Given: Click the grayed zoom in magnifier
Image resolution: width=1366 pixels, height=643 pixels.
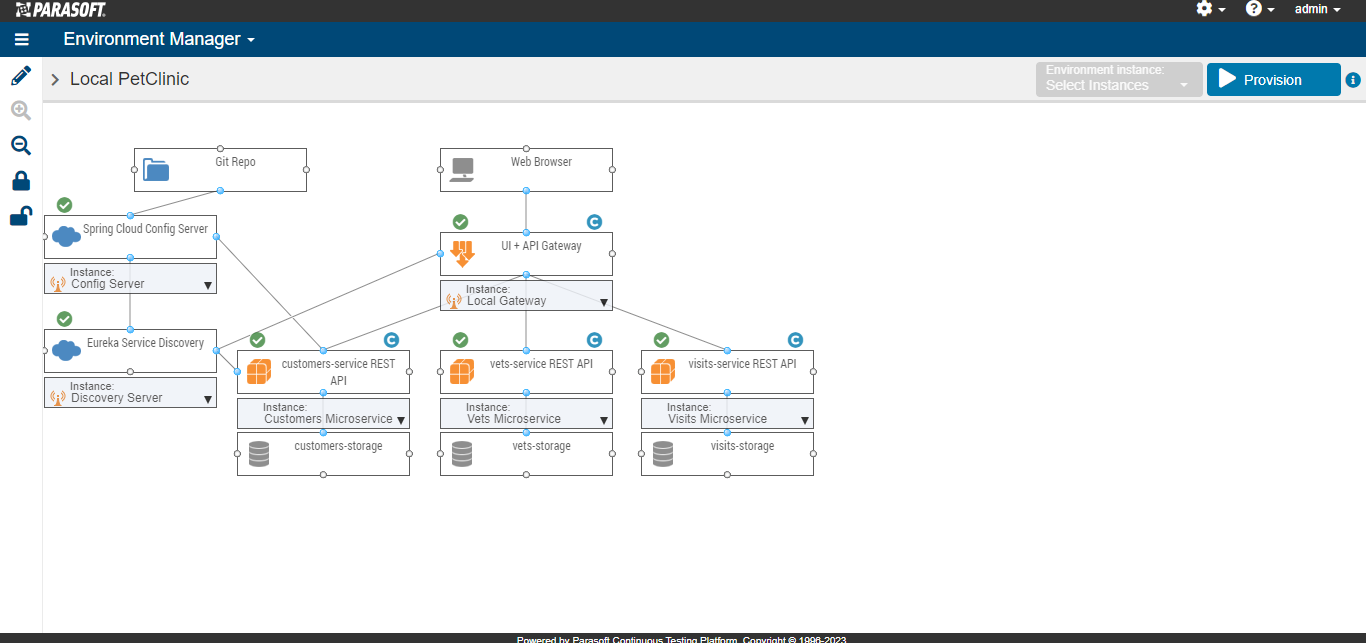Looking at the screenshot, I should (x=21, y=111).
